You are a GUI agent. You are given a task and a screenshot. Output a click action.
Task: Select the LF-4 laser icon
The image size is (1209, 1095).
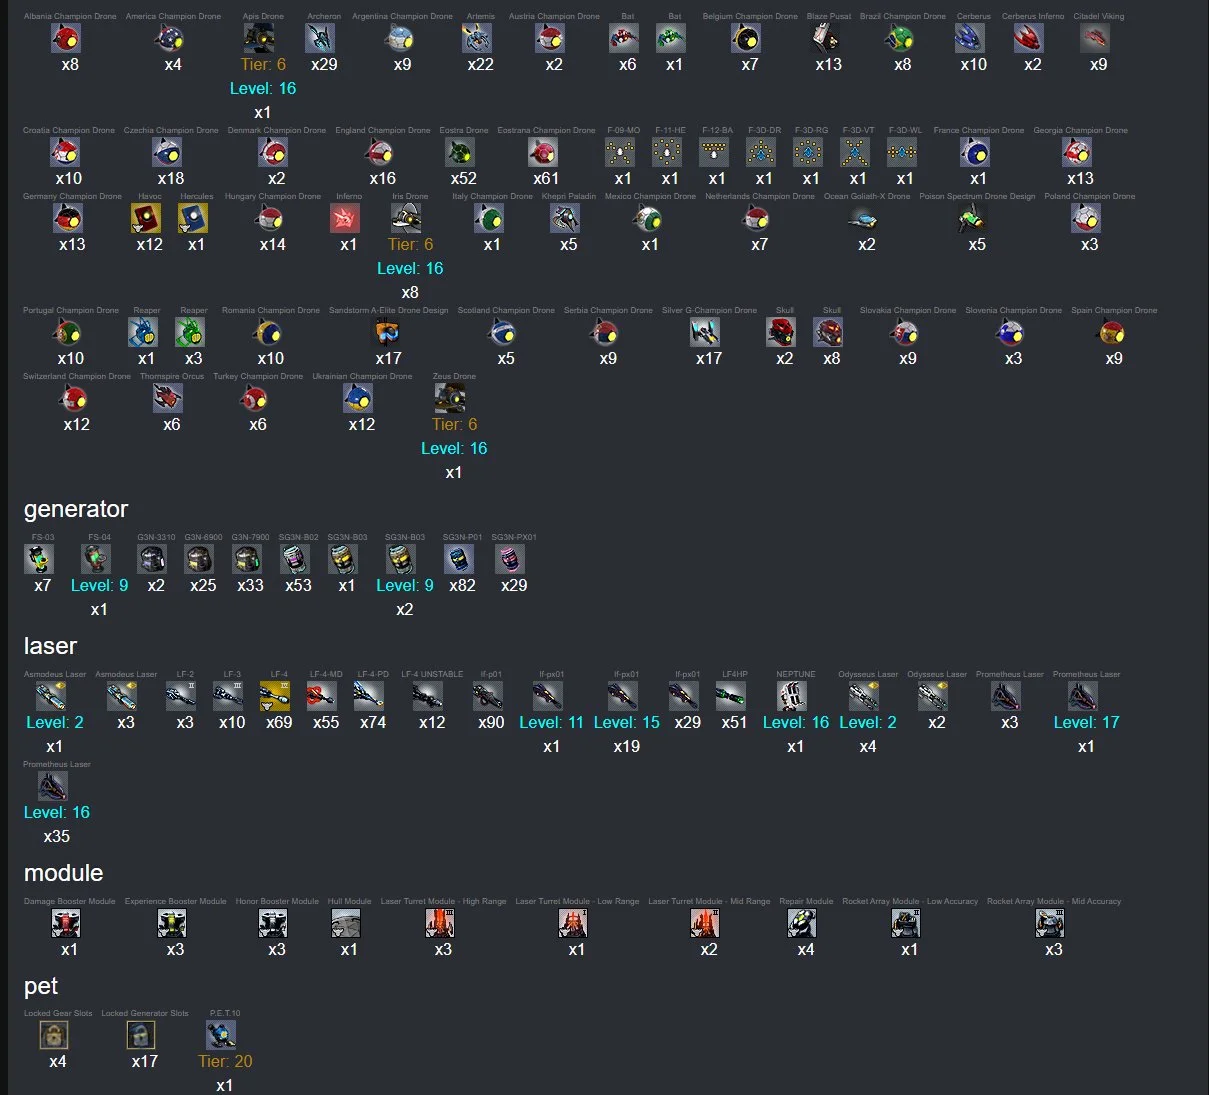click(275, 696)
